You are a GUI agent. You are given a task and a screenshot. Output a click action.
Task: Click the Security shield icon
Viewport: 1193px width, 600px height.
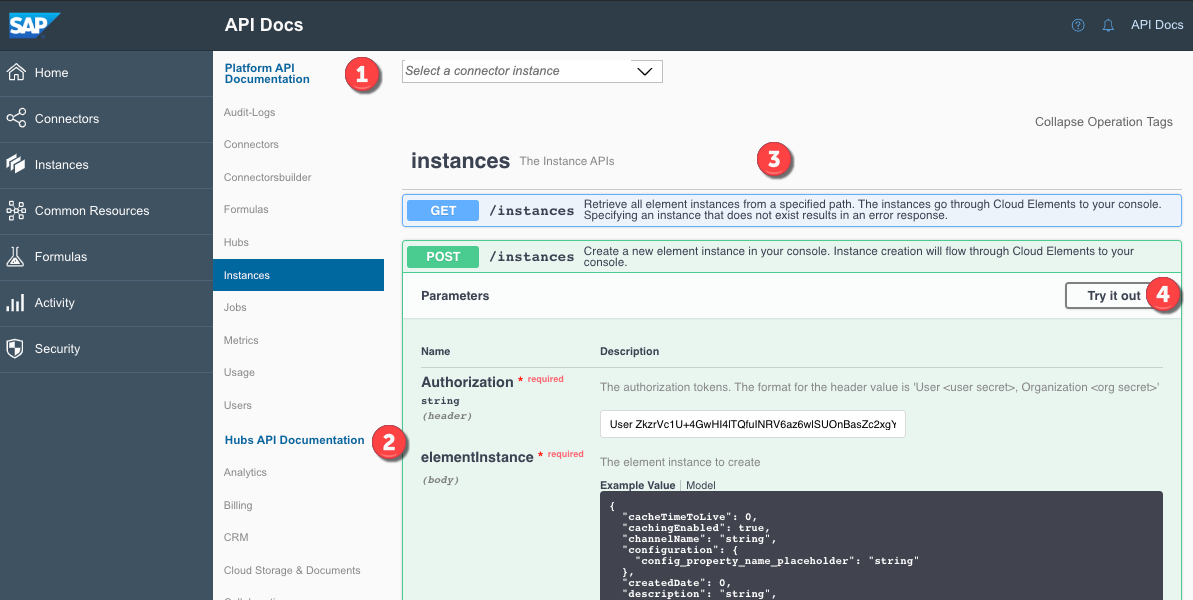pyautogui.click(x=16, y=348)
